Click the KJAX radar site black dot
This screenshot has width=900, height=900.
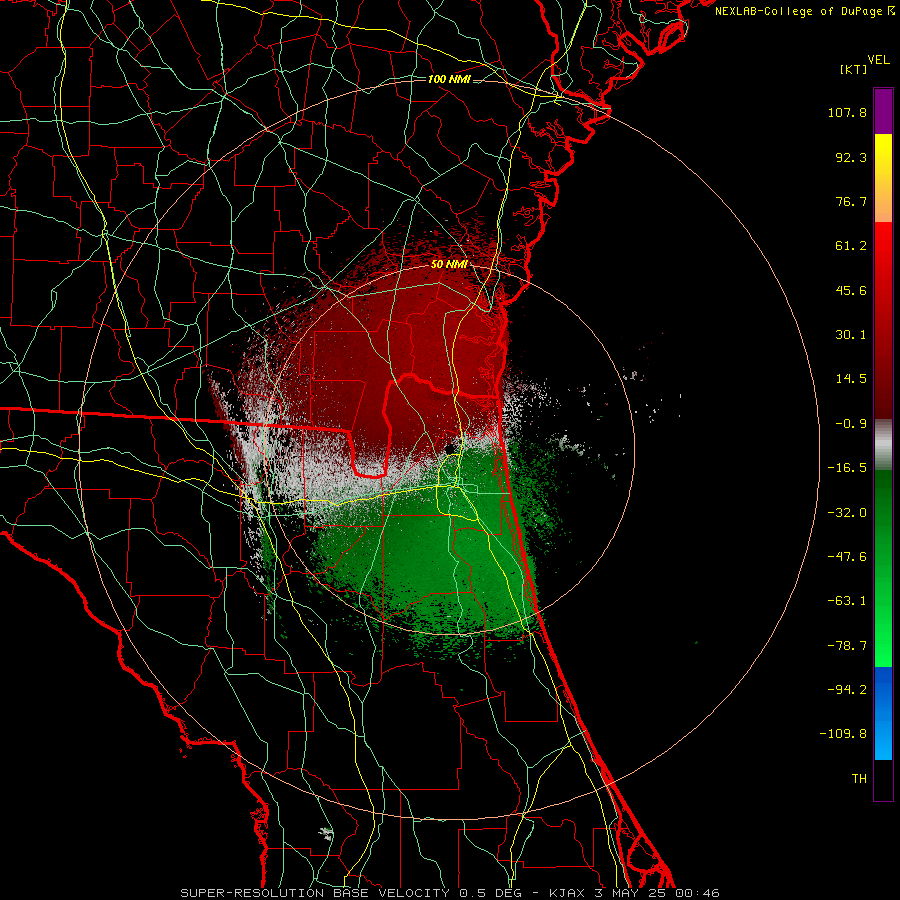point(449,448)
